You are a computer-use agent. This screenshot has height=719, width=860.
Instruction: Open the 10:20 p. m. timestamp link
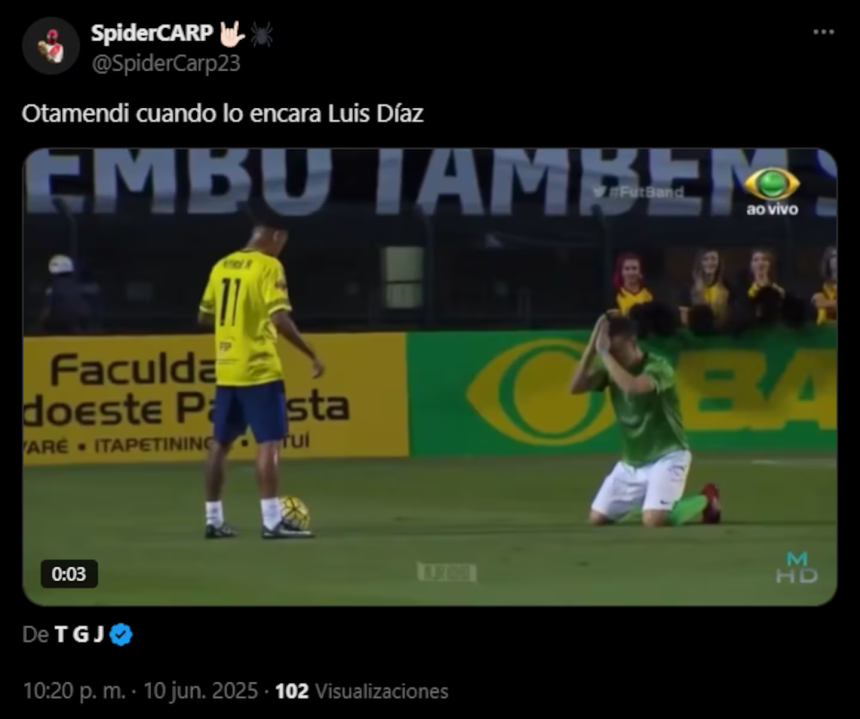[75, 691]
